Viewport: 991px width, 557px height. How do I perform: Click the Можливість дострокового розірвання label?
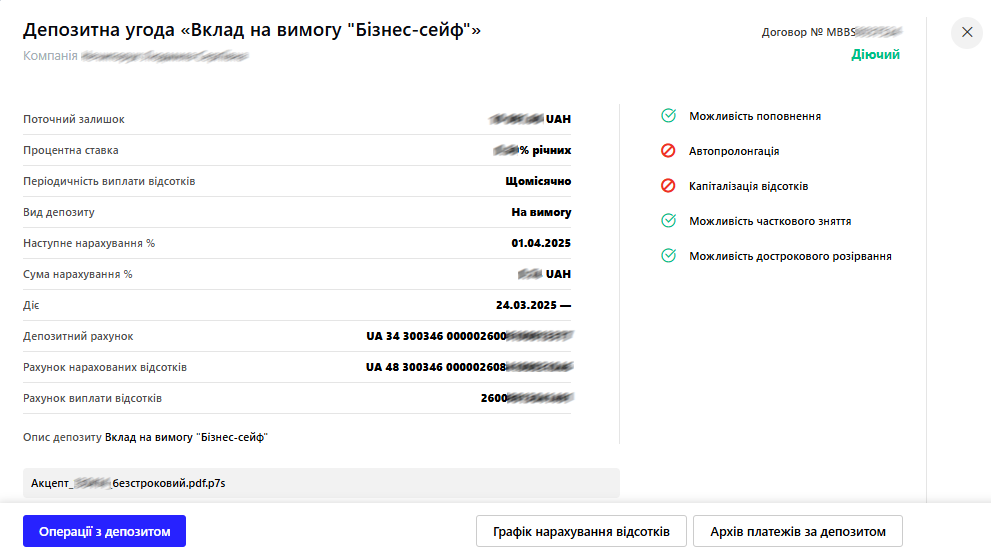pos(790,256)
